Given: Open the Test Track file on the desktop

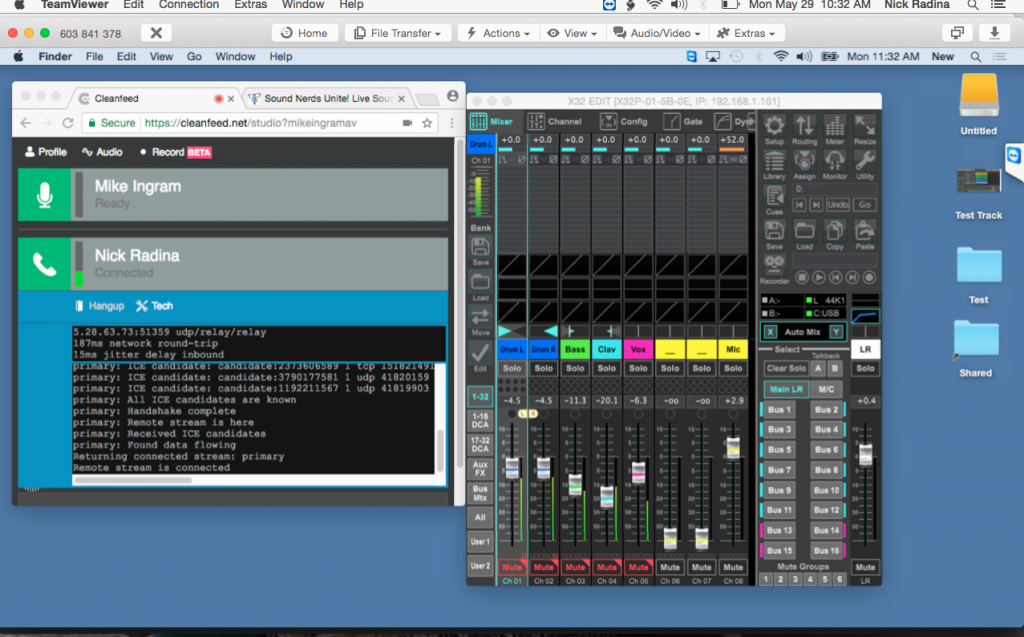Looking at the screenshot, I should point(978,193).
